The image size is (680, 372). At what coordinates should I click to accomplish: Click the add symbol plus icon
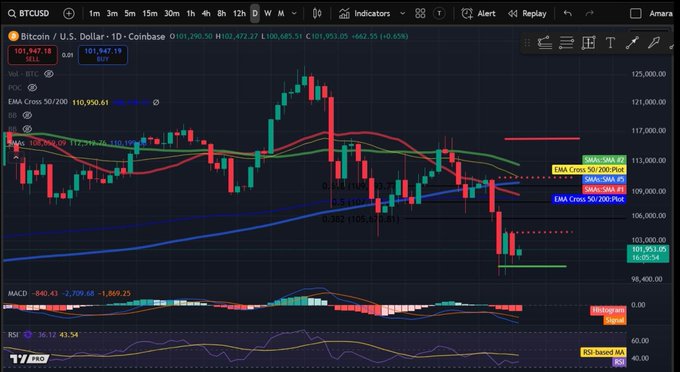pyautogui.click(x=69, y=13)
